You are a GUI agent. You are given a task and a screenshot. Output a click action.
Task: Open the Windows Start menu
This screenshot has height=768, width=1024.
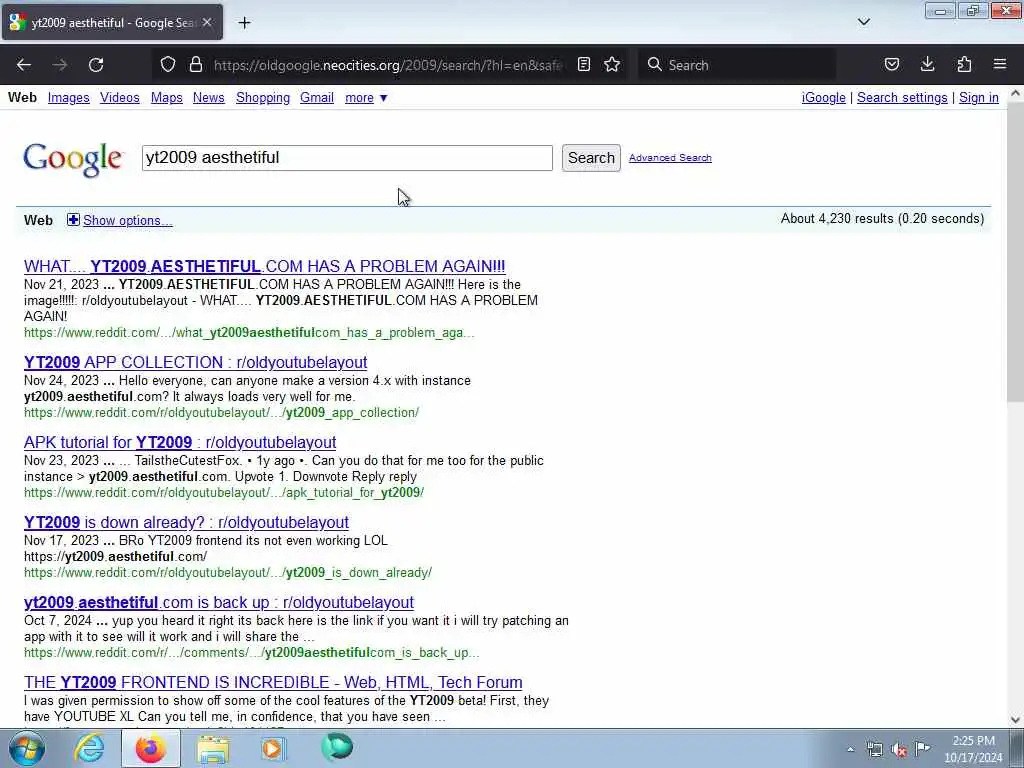tap(27, 748)
